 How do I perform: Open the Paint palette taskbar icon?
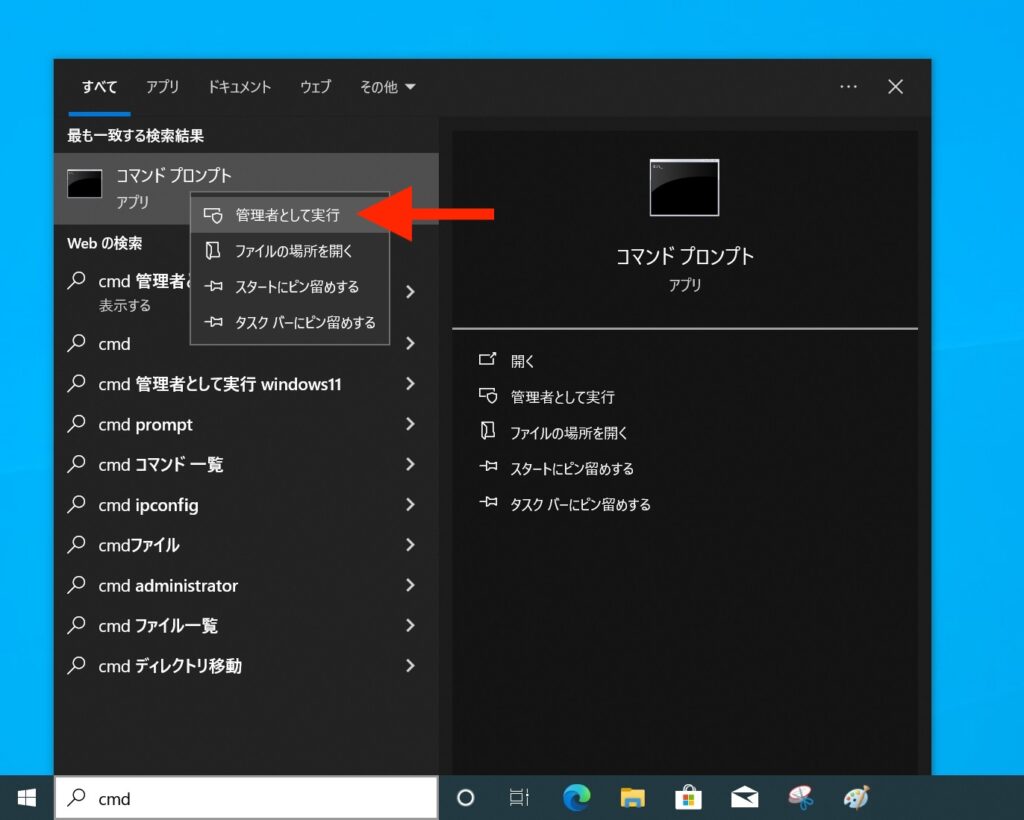coord(856,797)
